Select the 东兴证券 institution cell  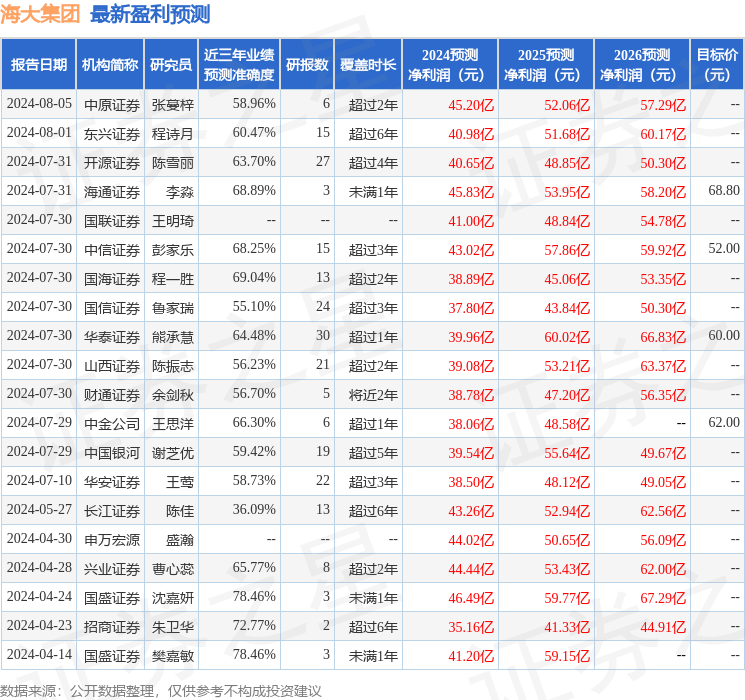112,134
